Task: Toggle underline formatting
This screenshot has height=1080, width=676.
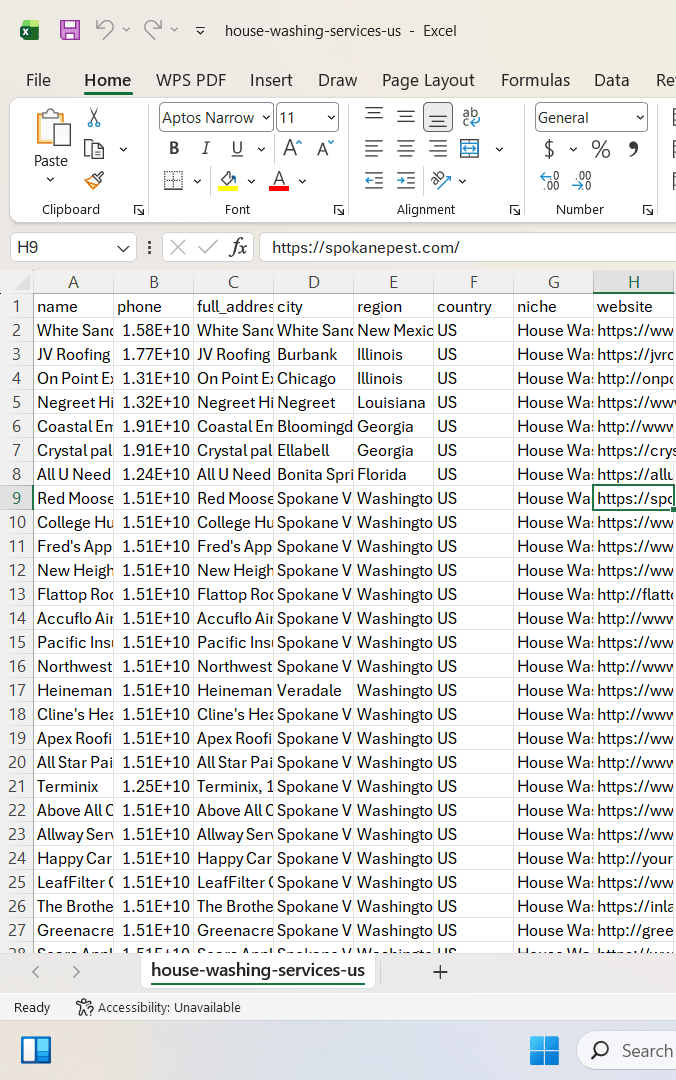Action: pyautogui.click(x=237, y=149)
